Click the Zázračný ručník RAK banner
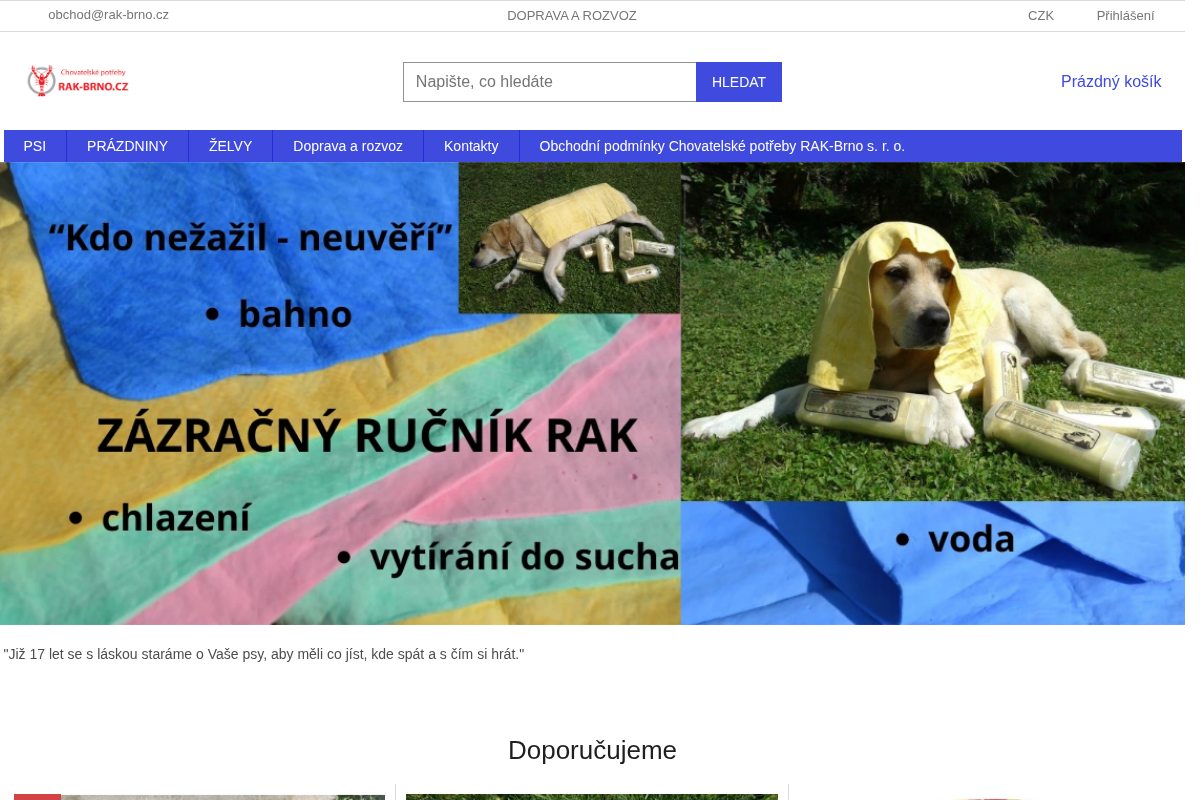This screenshot has width=1200, height=800. click(592, 394)
